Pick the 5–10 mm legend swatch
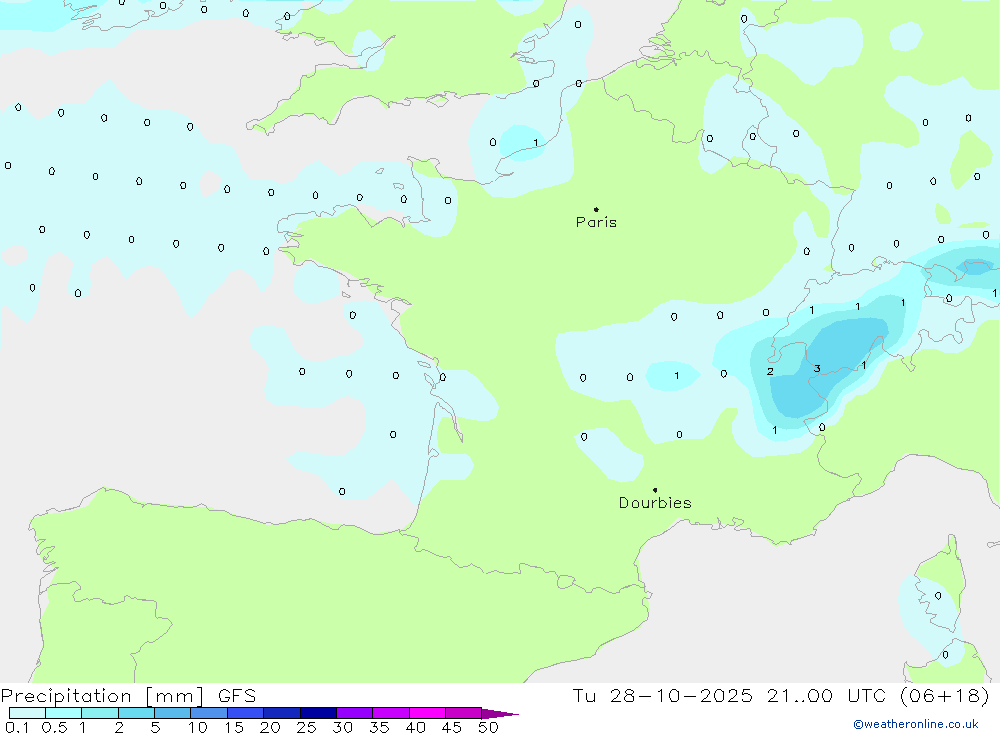This screenshot has height=733, width=1000. (173, 713)
